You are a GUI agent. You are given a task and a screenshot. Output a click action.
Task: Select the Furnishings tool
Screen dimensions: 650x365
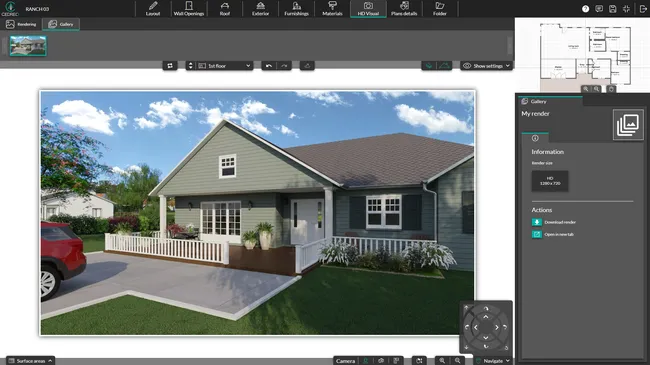pos(296,9)
